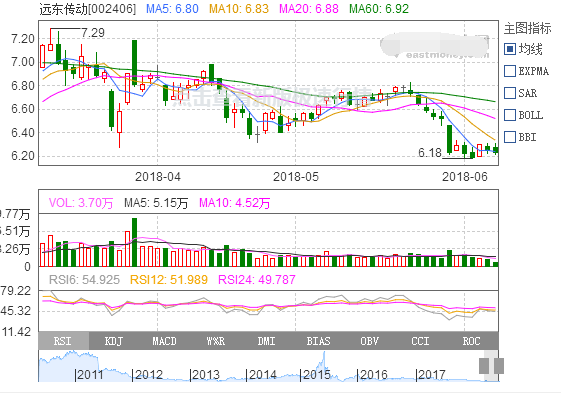
Task: Open the OBV indicator tab
Action: pyautogui.click(x=369, y=341)
